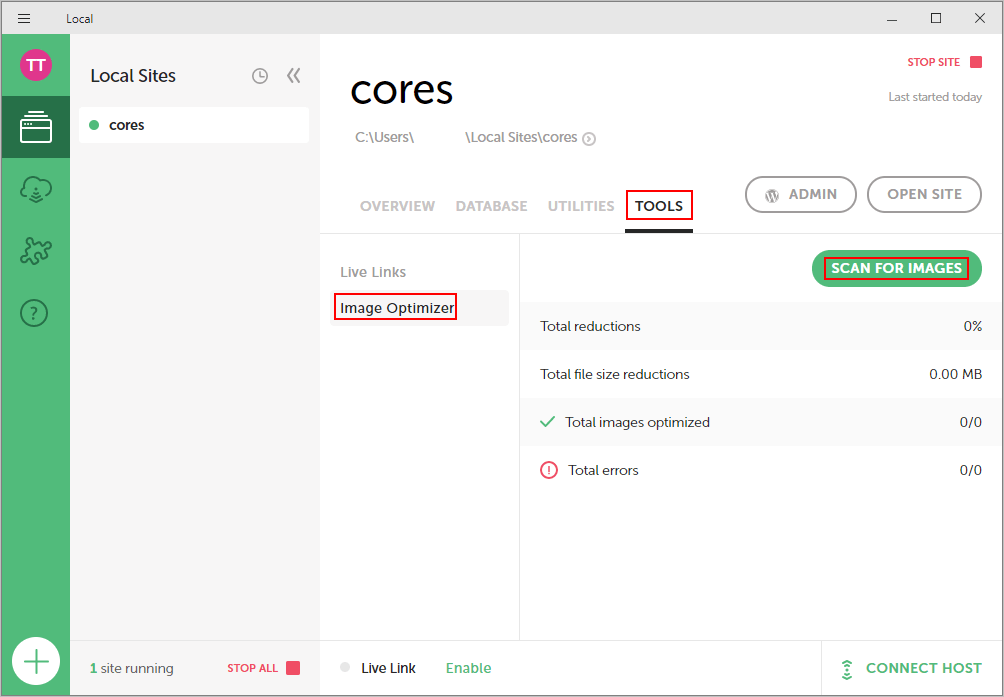Click the 0.00 MB value
This screenshot has width=1004, height=697.
click(955, 374)
